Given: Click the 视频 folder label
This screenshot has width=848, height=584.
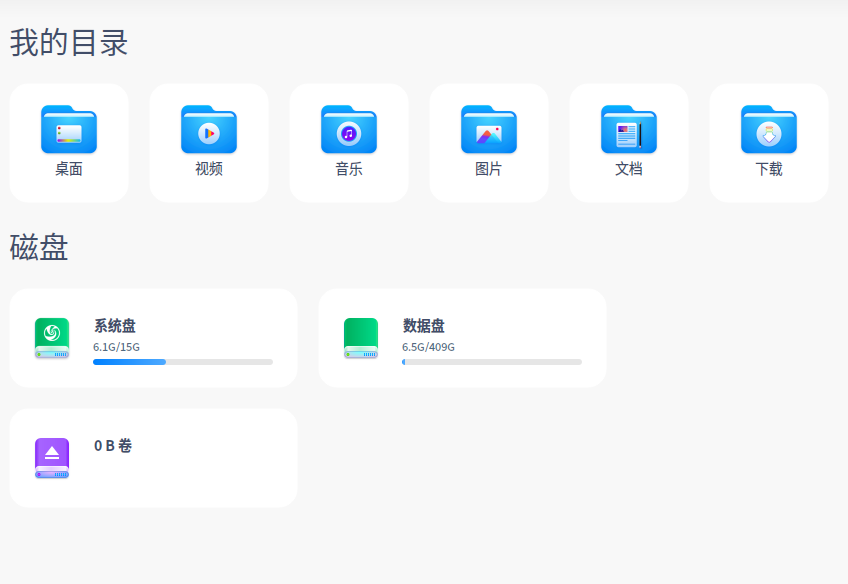Looking at the screenshot, I should [x=209, y=169].
